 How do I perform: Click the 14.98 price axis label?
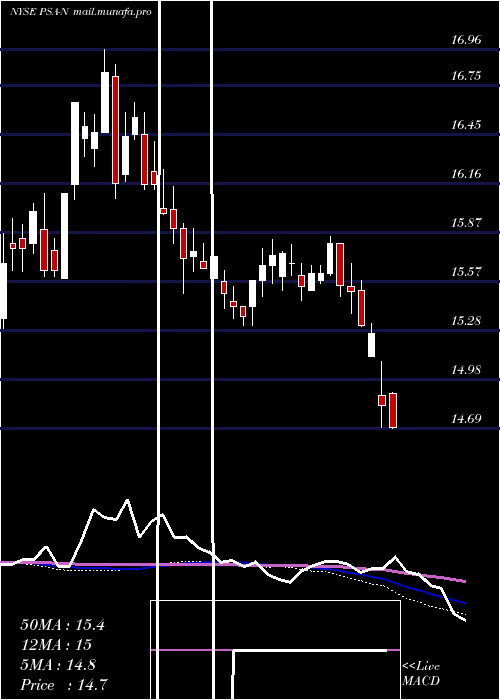point(466,370)
